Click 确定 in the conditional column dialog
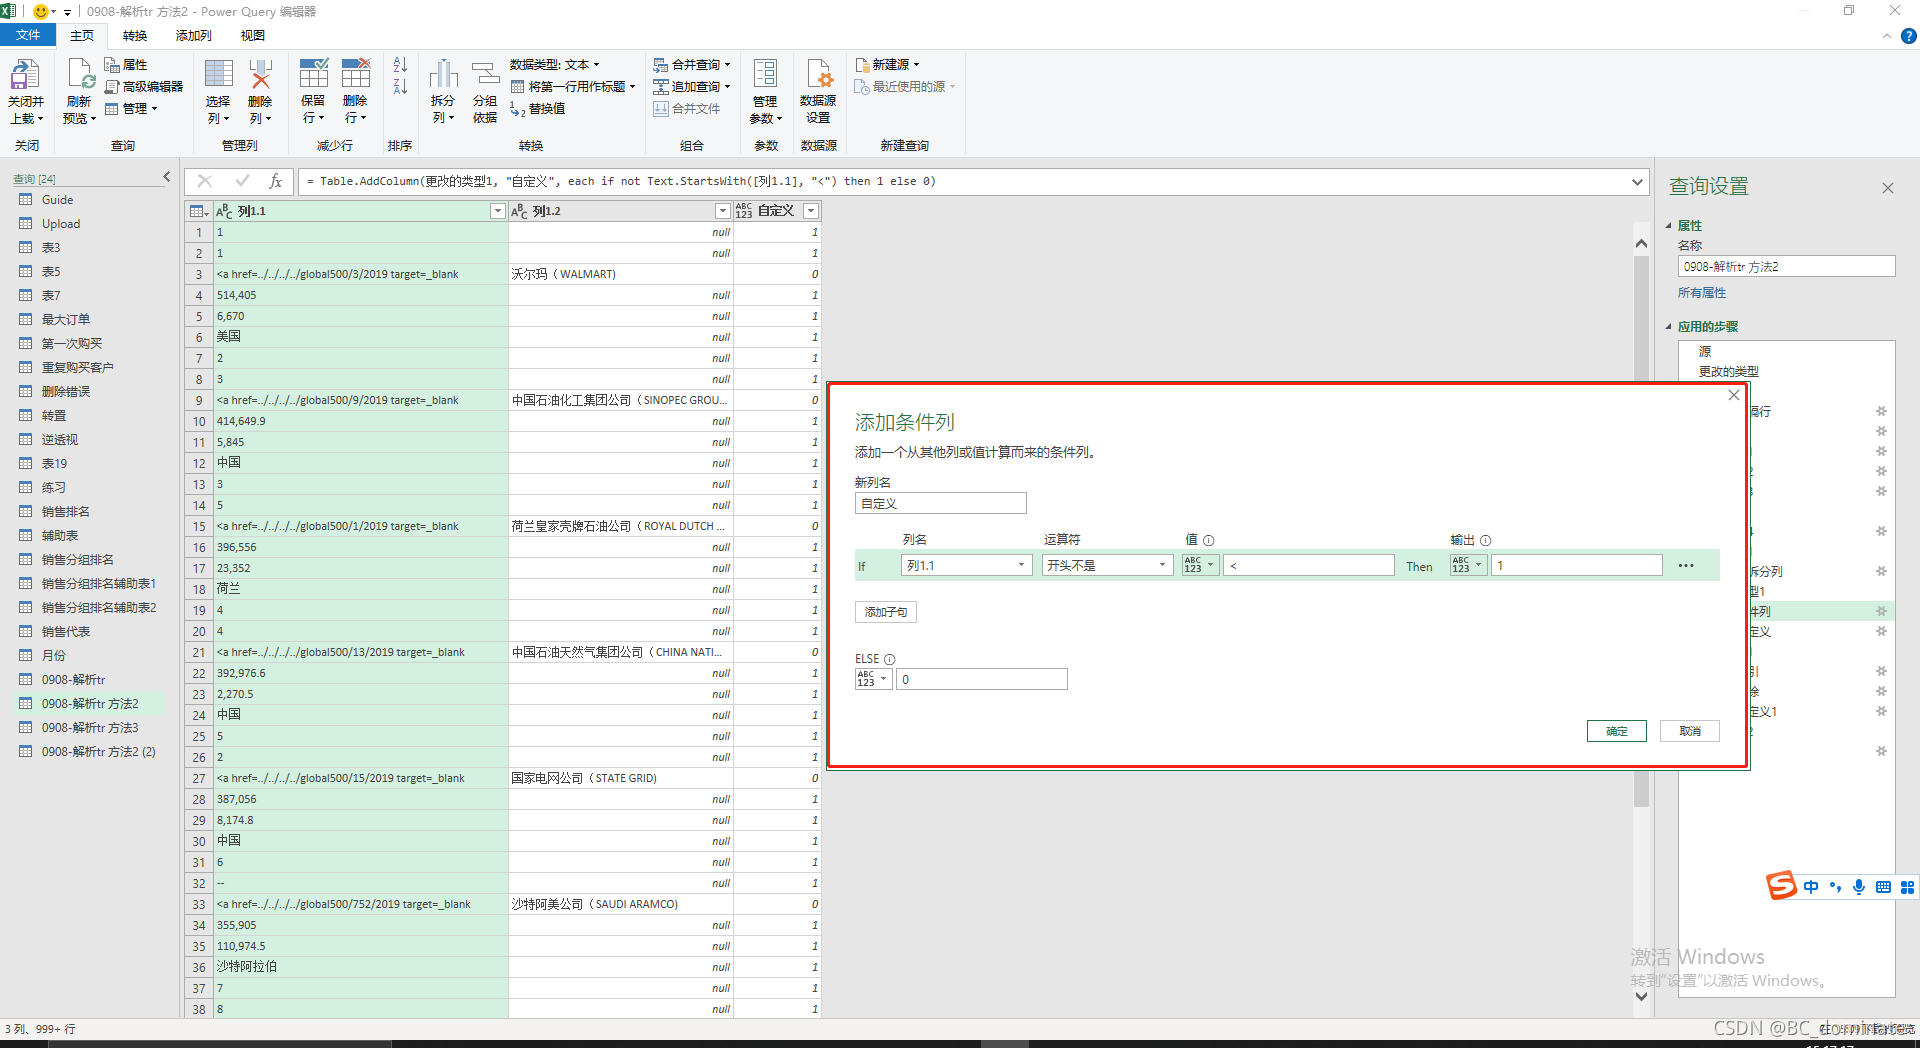The image size is (1920, 1048). (x=1617, y=731)
